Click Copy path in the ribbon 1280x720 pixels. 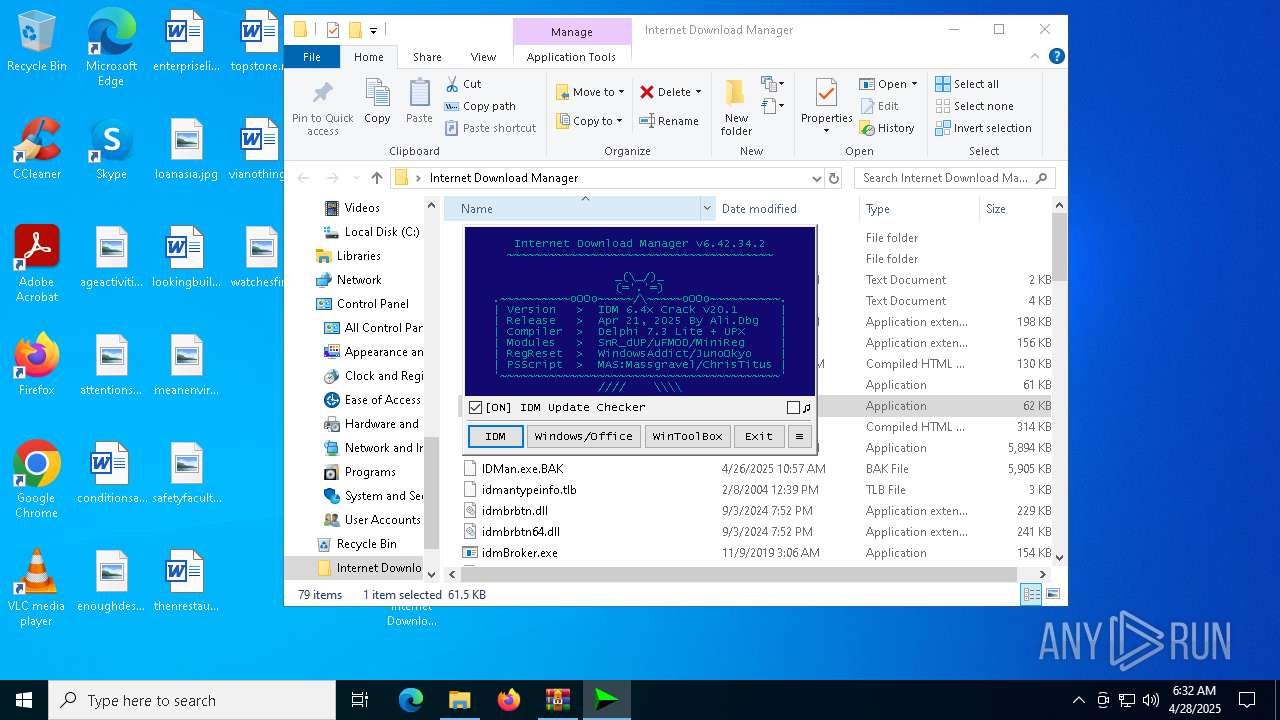[480, 106]
